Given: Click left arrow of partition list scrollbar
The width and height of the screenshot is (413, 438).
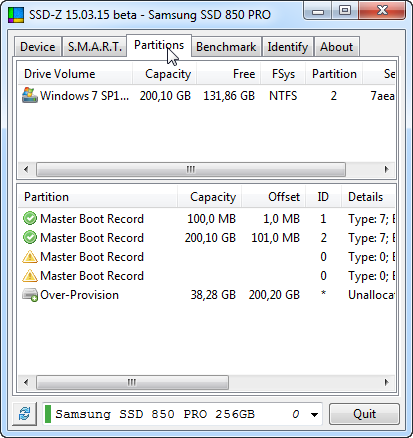Looking at the screenshot, I should click(x=26, y=382).
